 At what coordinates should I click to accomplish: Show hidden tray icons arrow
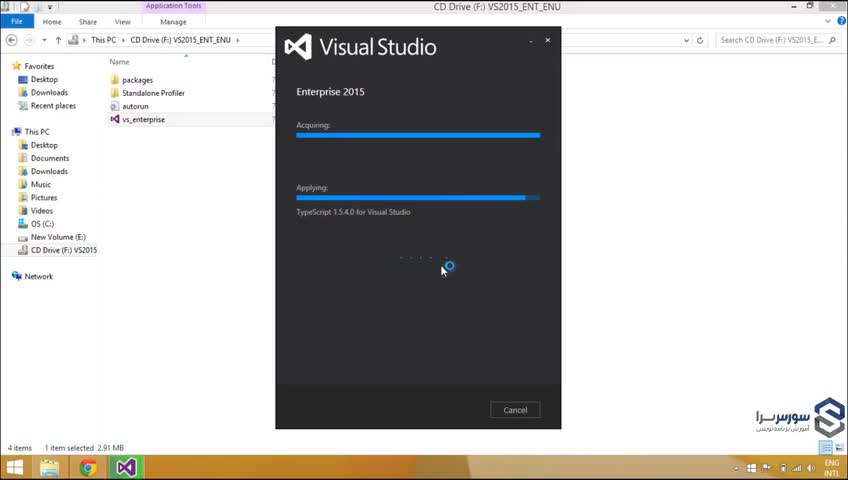[x=736, y=468]
